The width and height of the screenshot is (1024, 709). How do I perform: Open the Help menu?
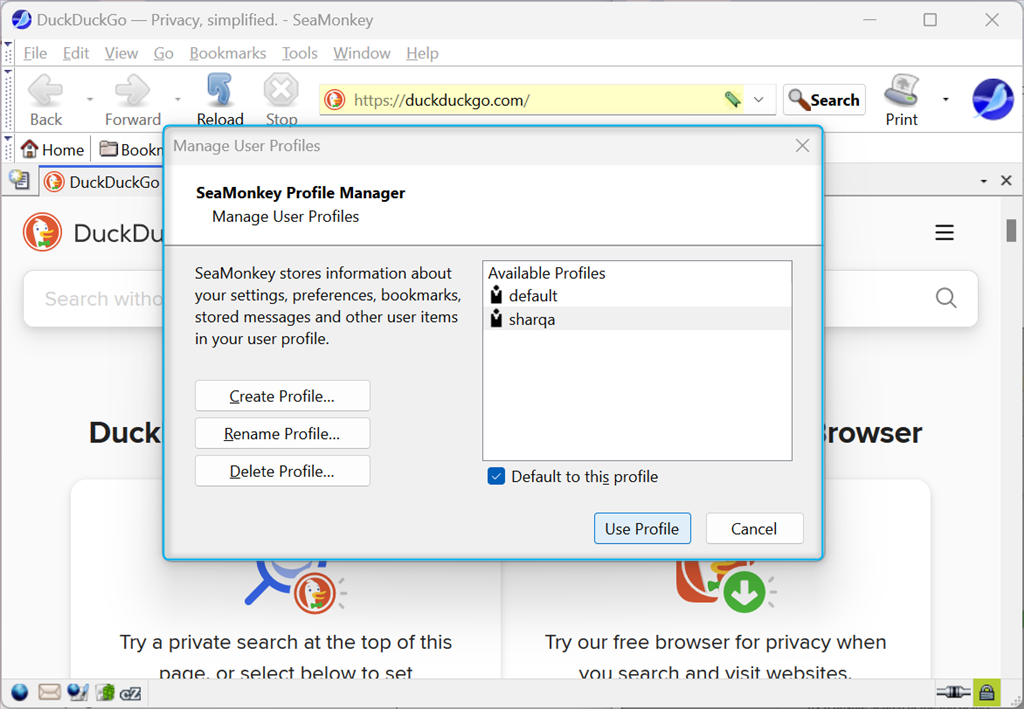pos(423,53)
